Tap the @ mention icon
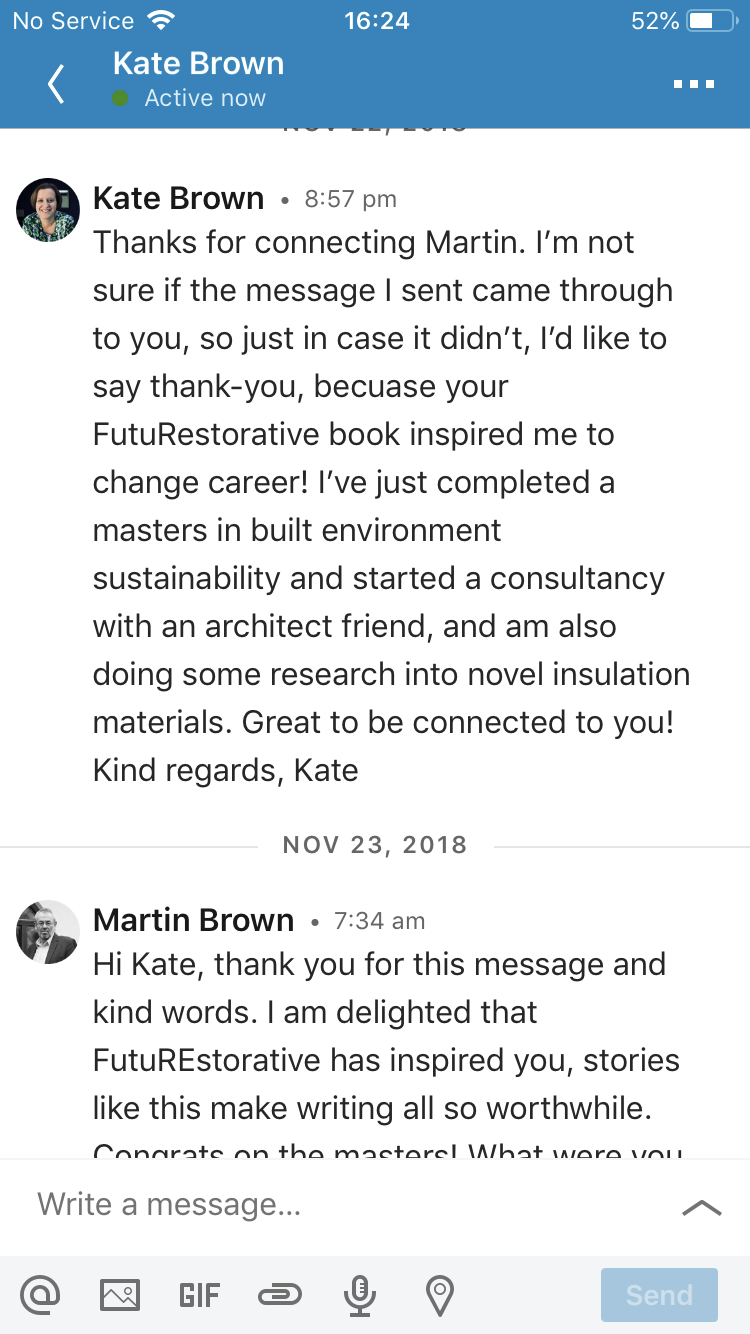The image size is (750, 1334). coord(41,1295)
